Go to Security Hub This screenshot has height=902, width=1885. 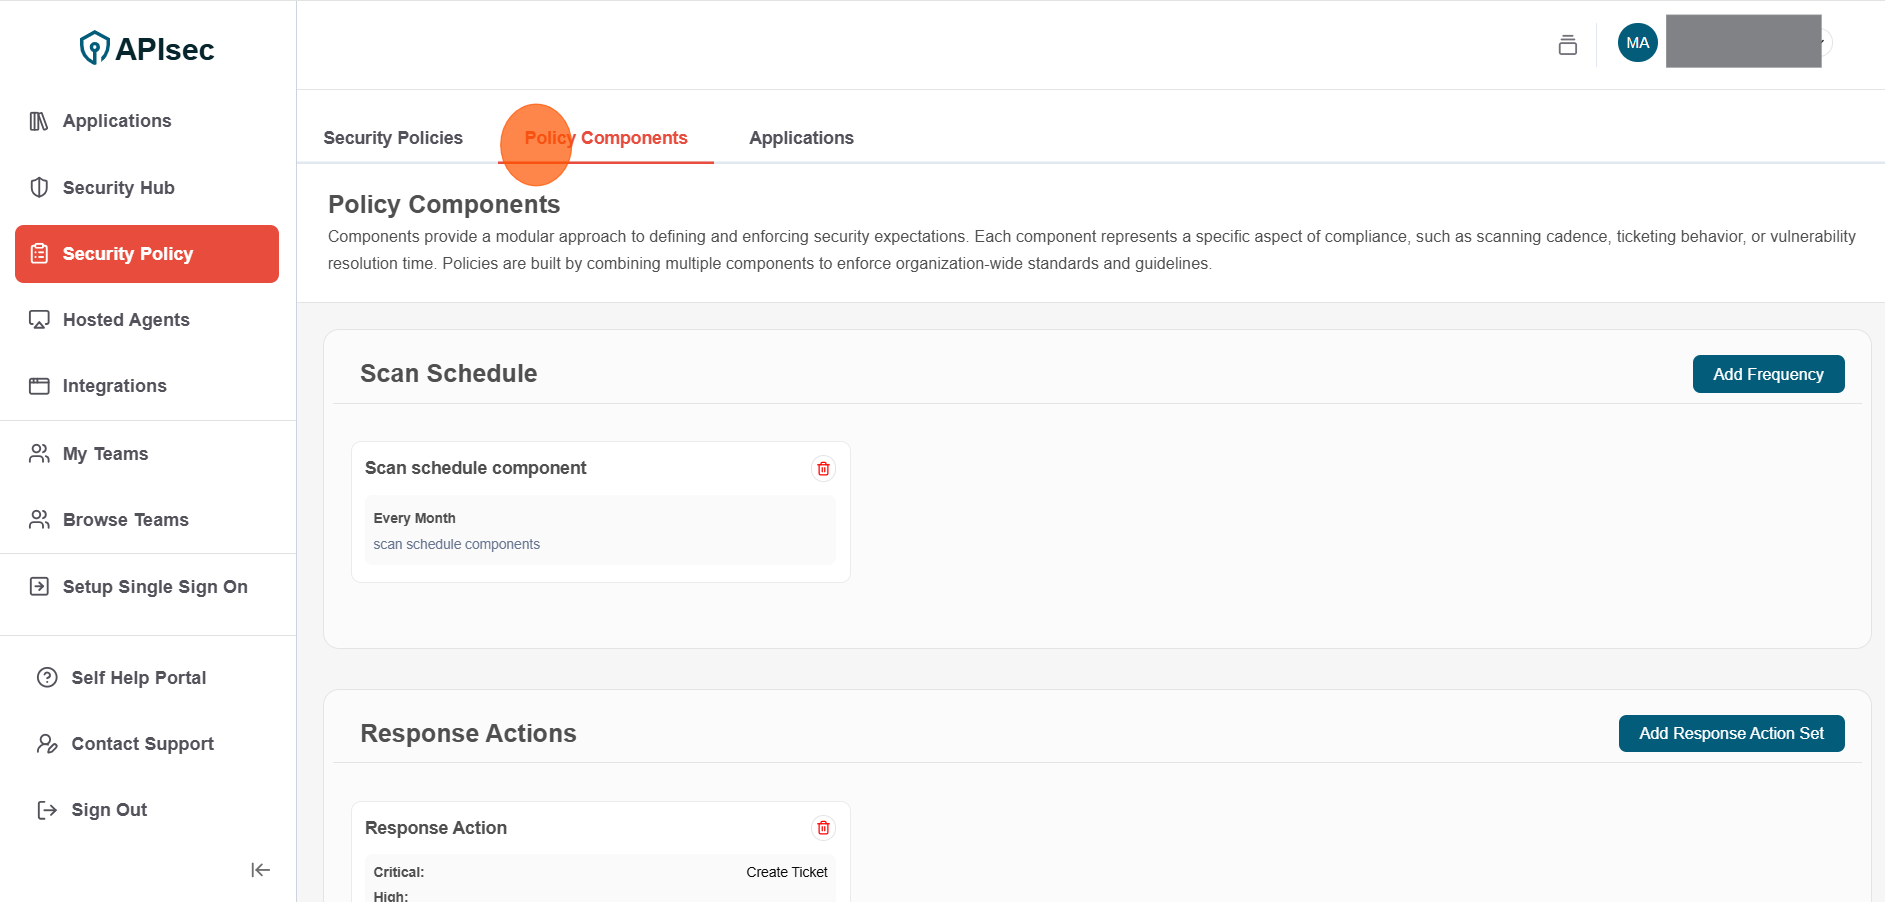pos(118,188)
